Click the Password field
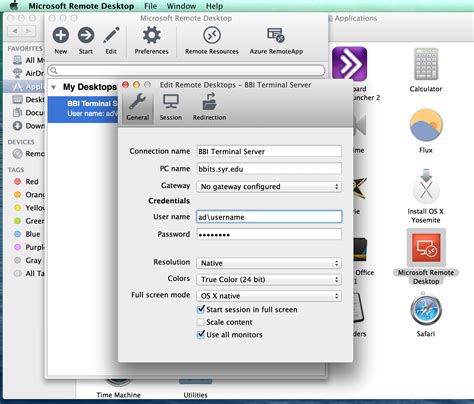Screen dimensions: 474x404 (x=269, y=234)
